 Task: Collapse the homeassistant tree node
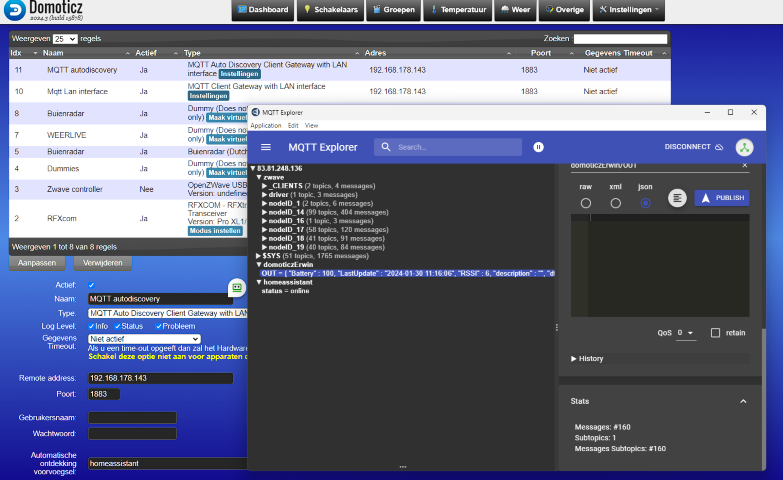pyautogui.click(x=259, y=282)
